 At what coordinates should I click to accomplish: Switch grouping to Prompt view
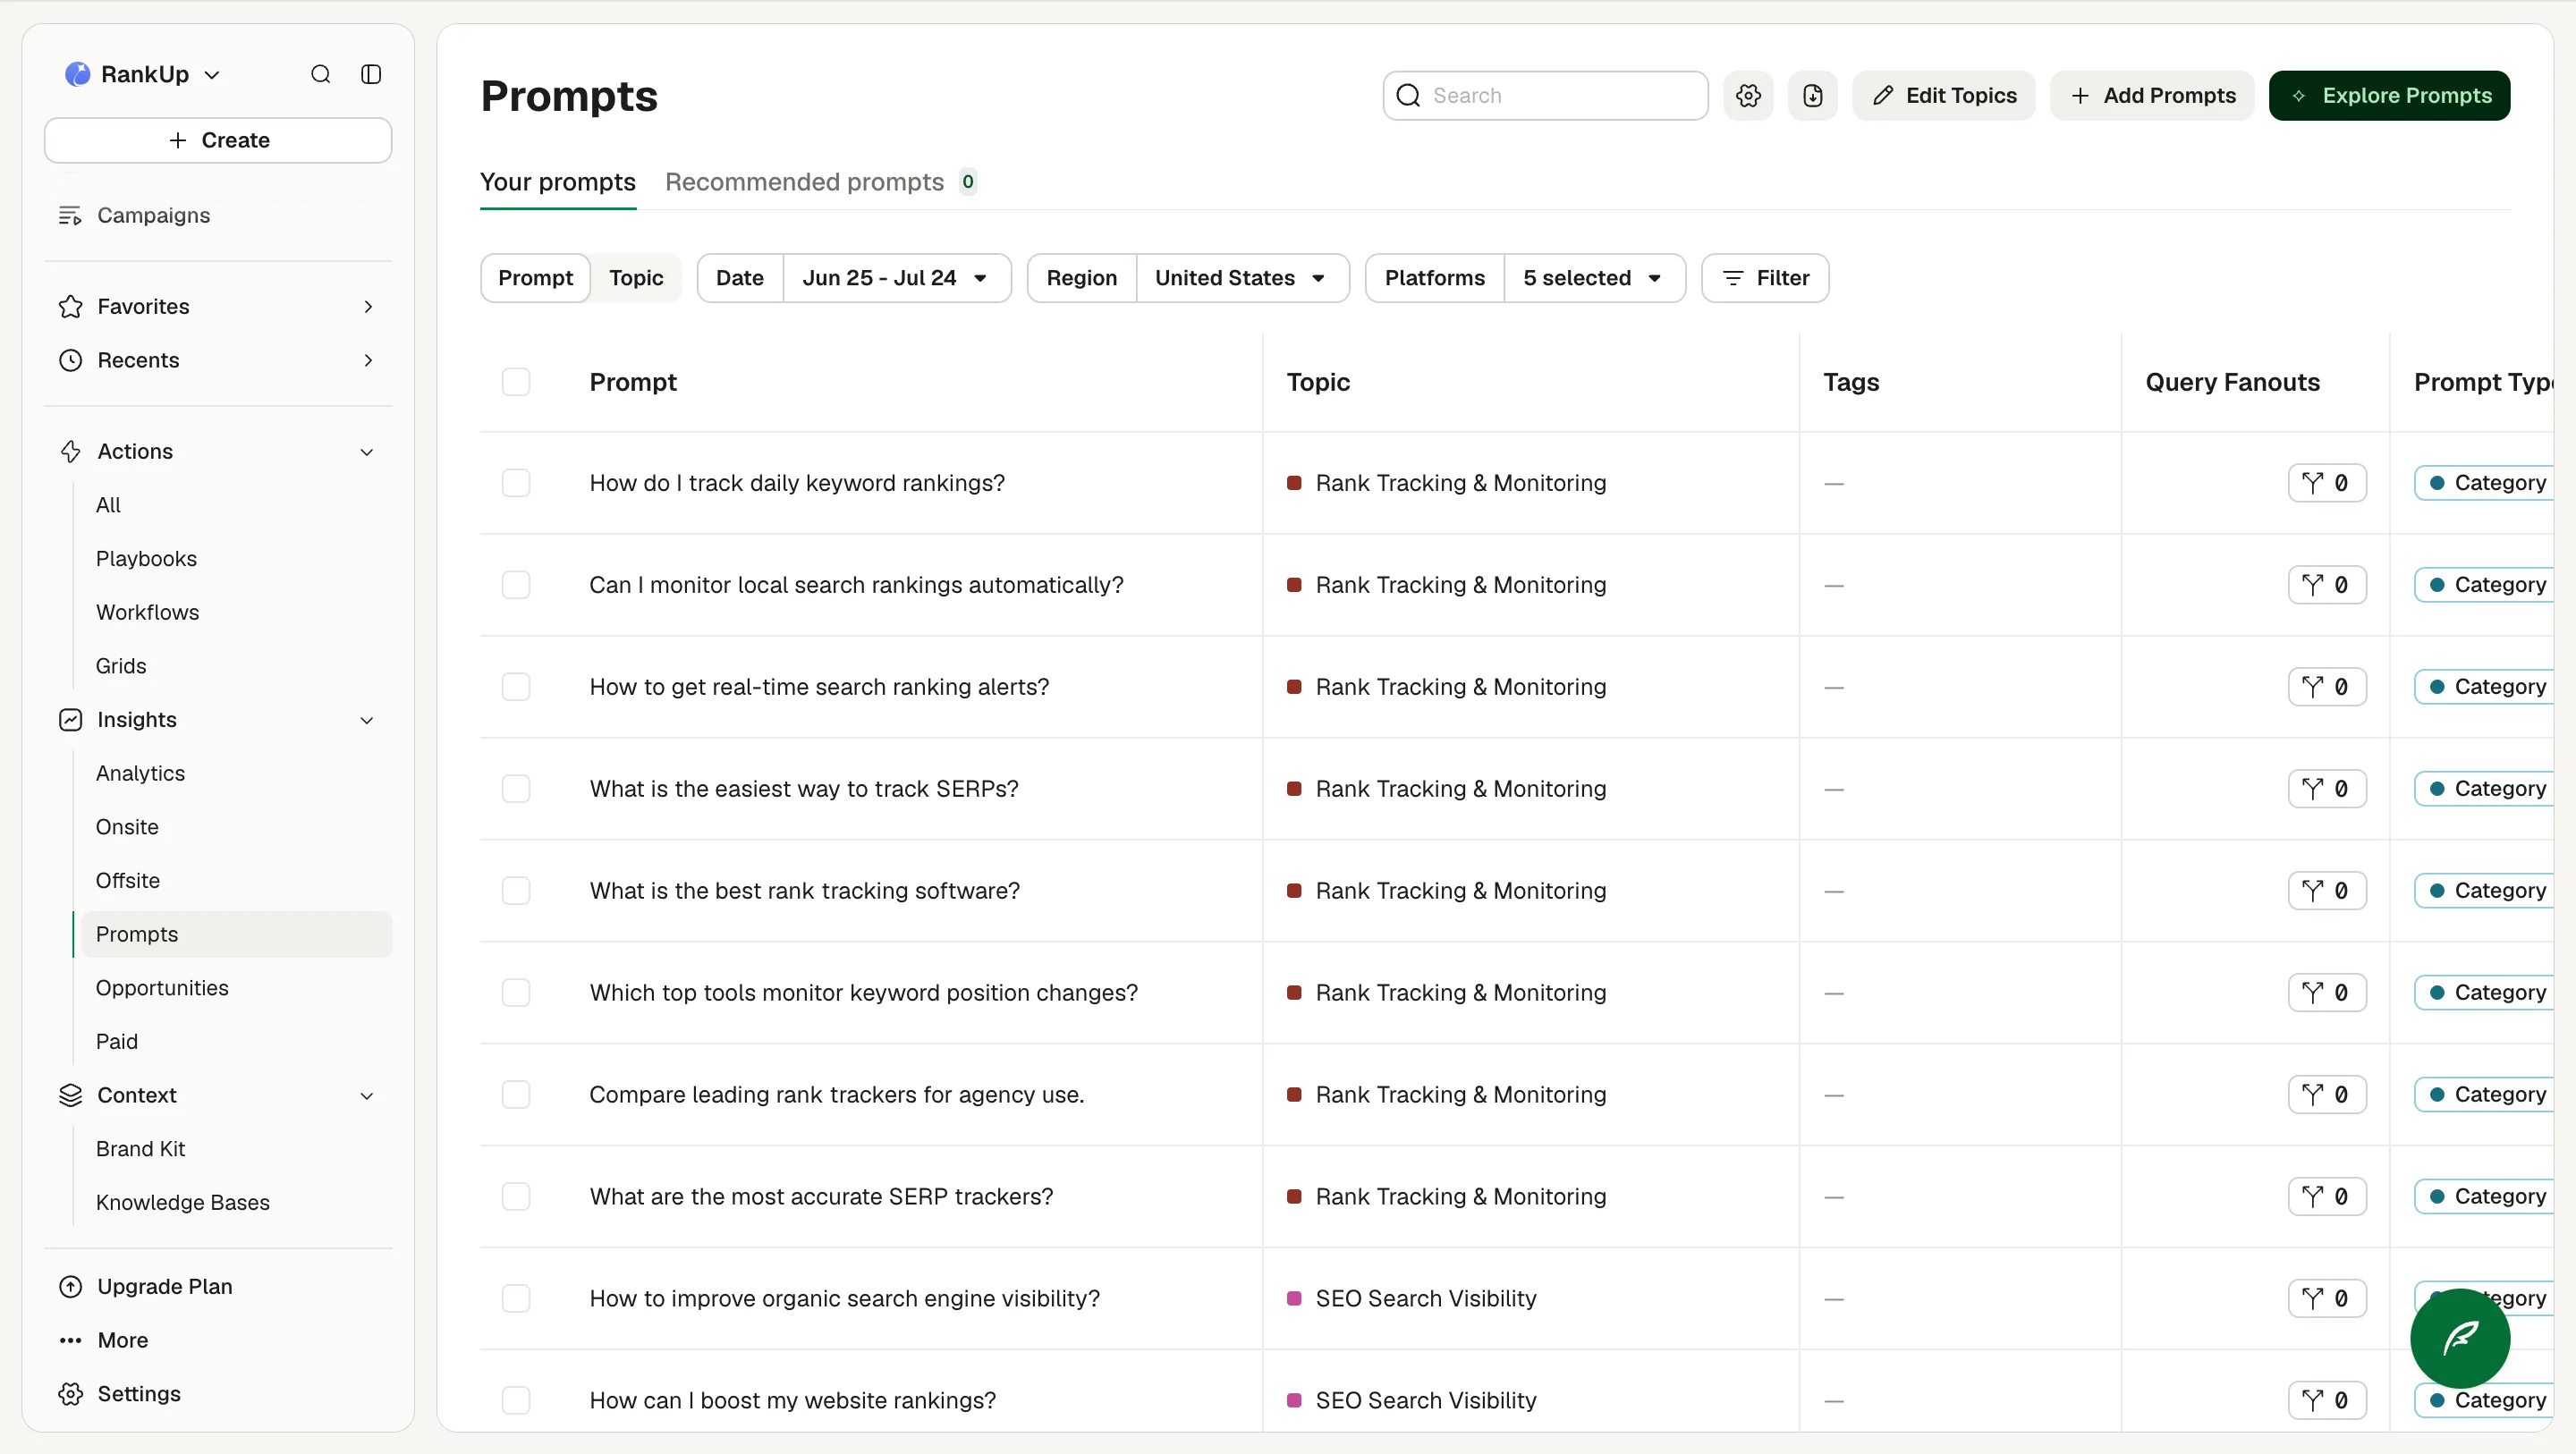[x=536, y=278]
